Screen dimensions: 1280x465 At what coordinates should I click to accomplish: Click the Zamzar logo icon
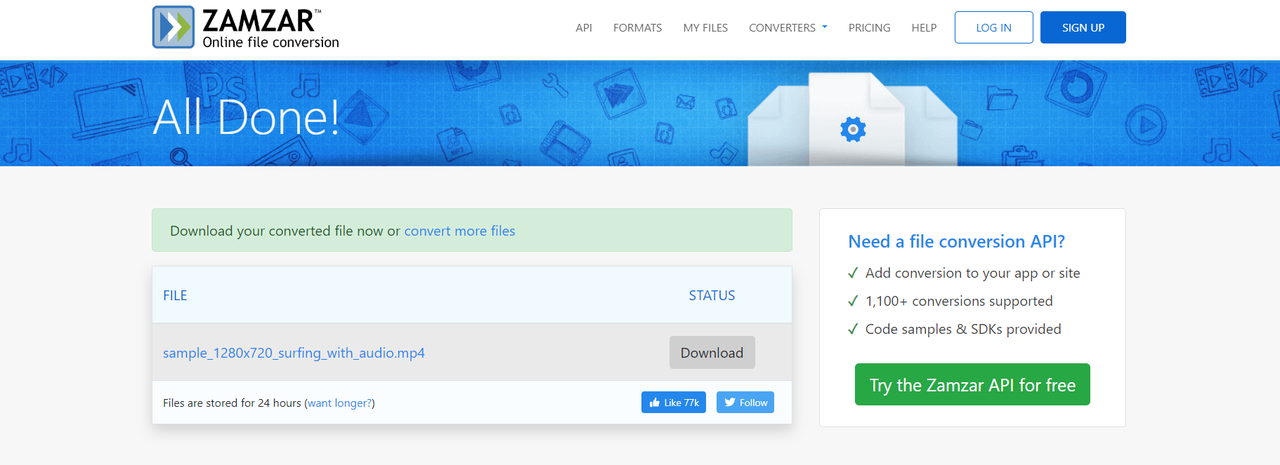coord(174,27)
